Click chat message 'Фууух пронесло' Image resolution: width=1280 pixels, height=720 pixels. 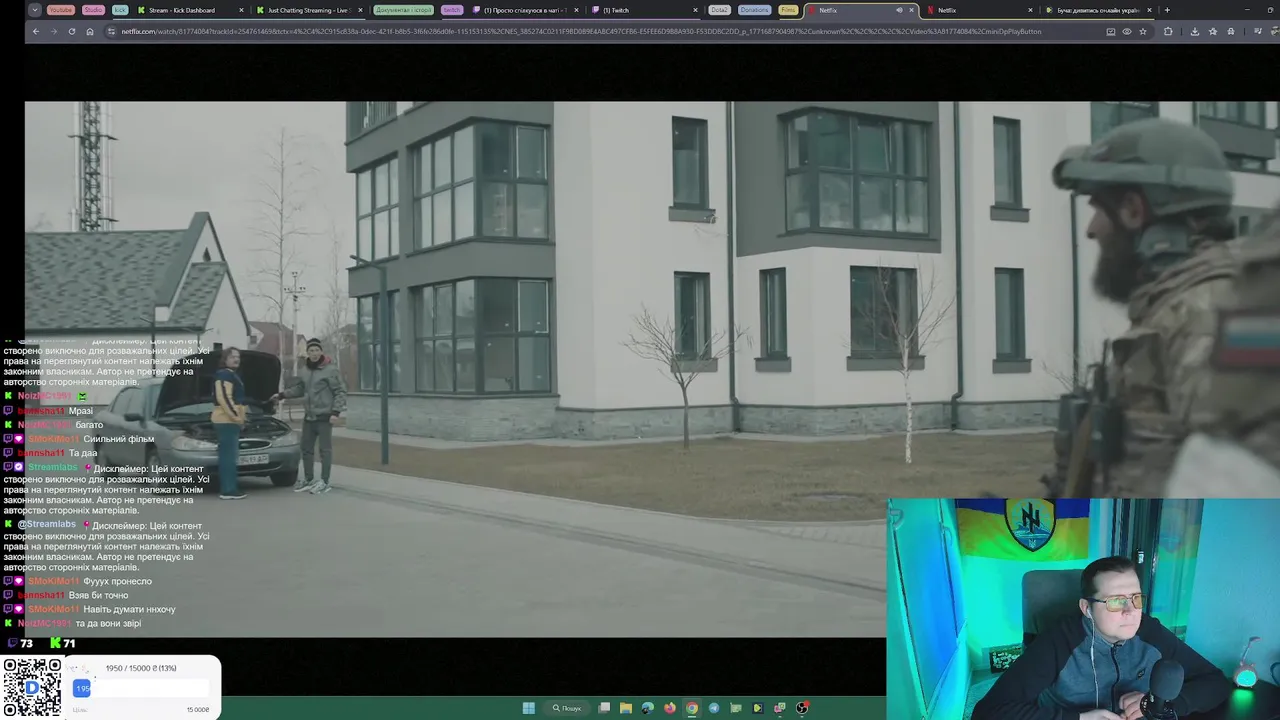117,581
